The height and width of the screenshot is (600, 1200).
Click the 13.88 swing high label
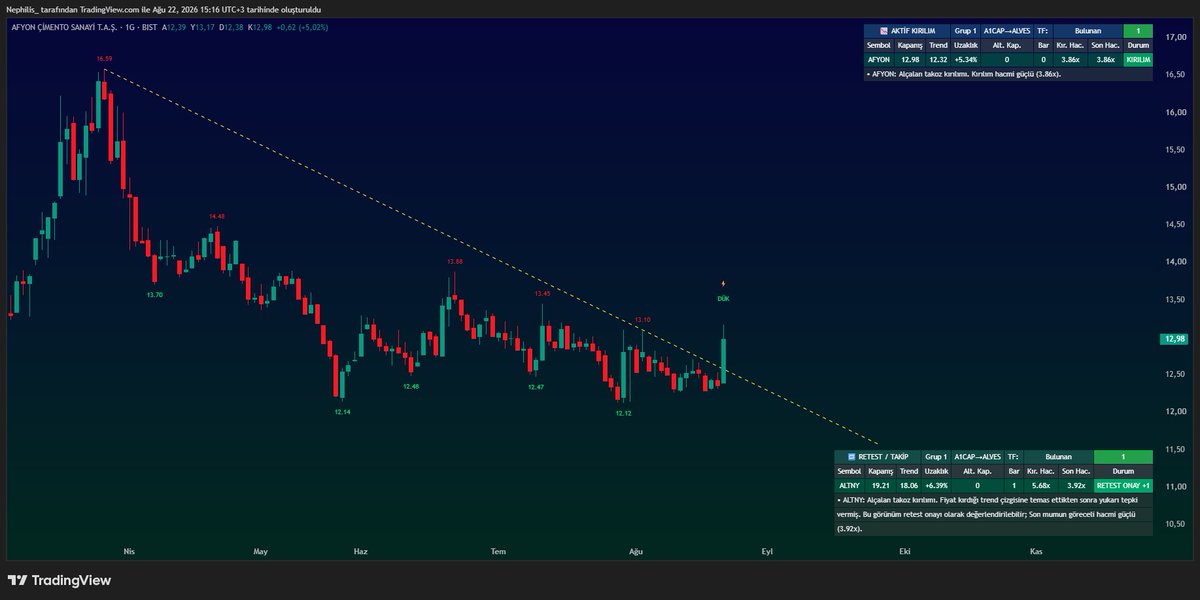(455, 261)
